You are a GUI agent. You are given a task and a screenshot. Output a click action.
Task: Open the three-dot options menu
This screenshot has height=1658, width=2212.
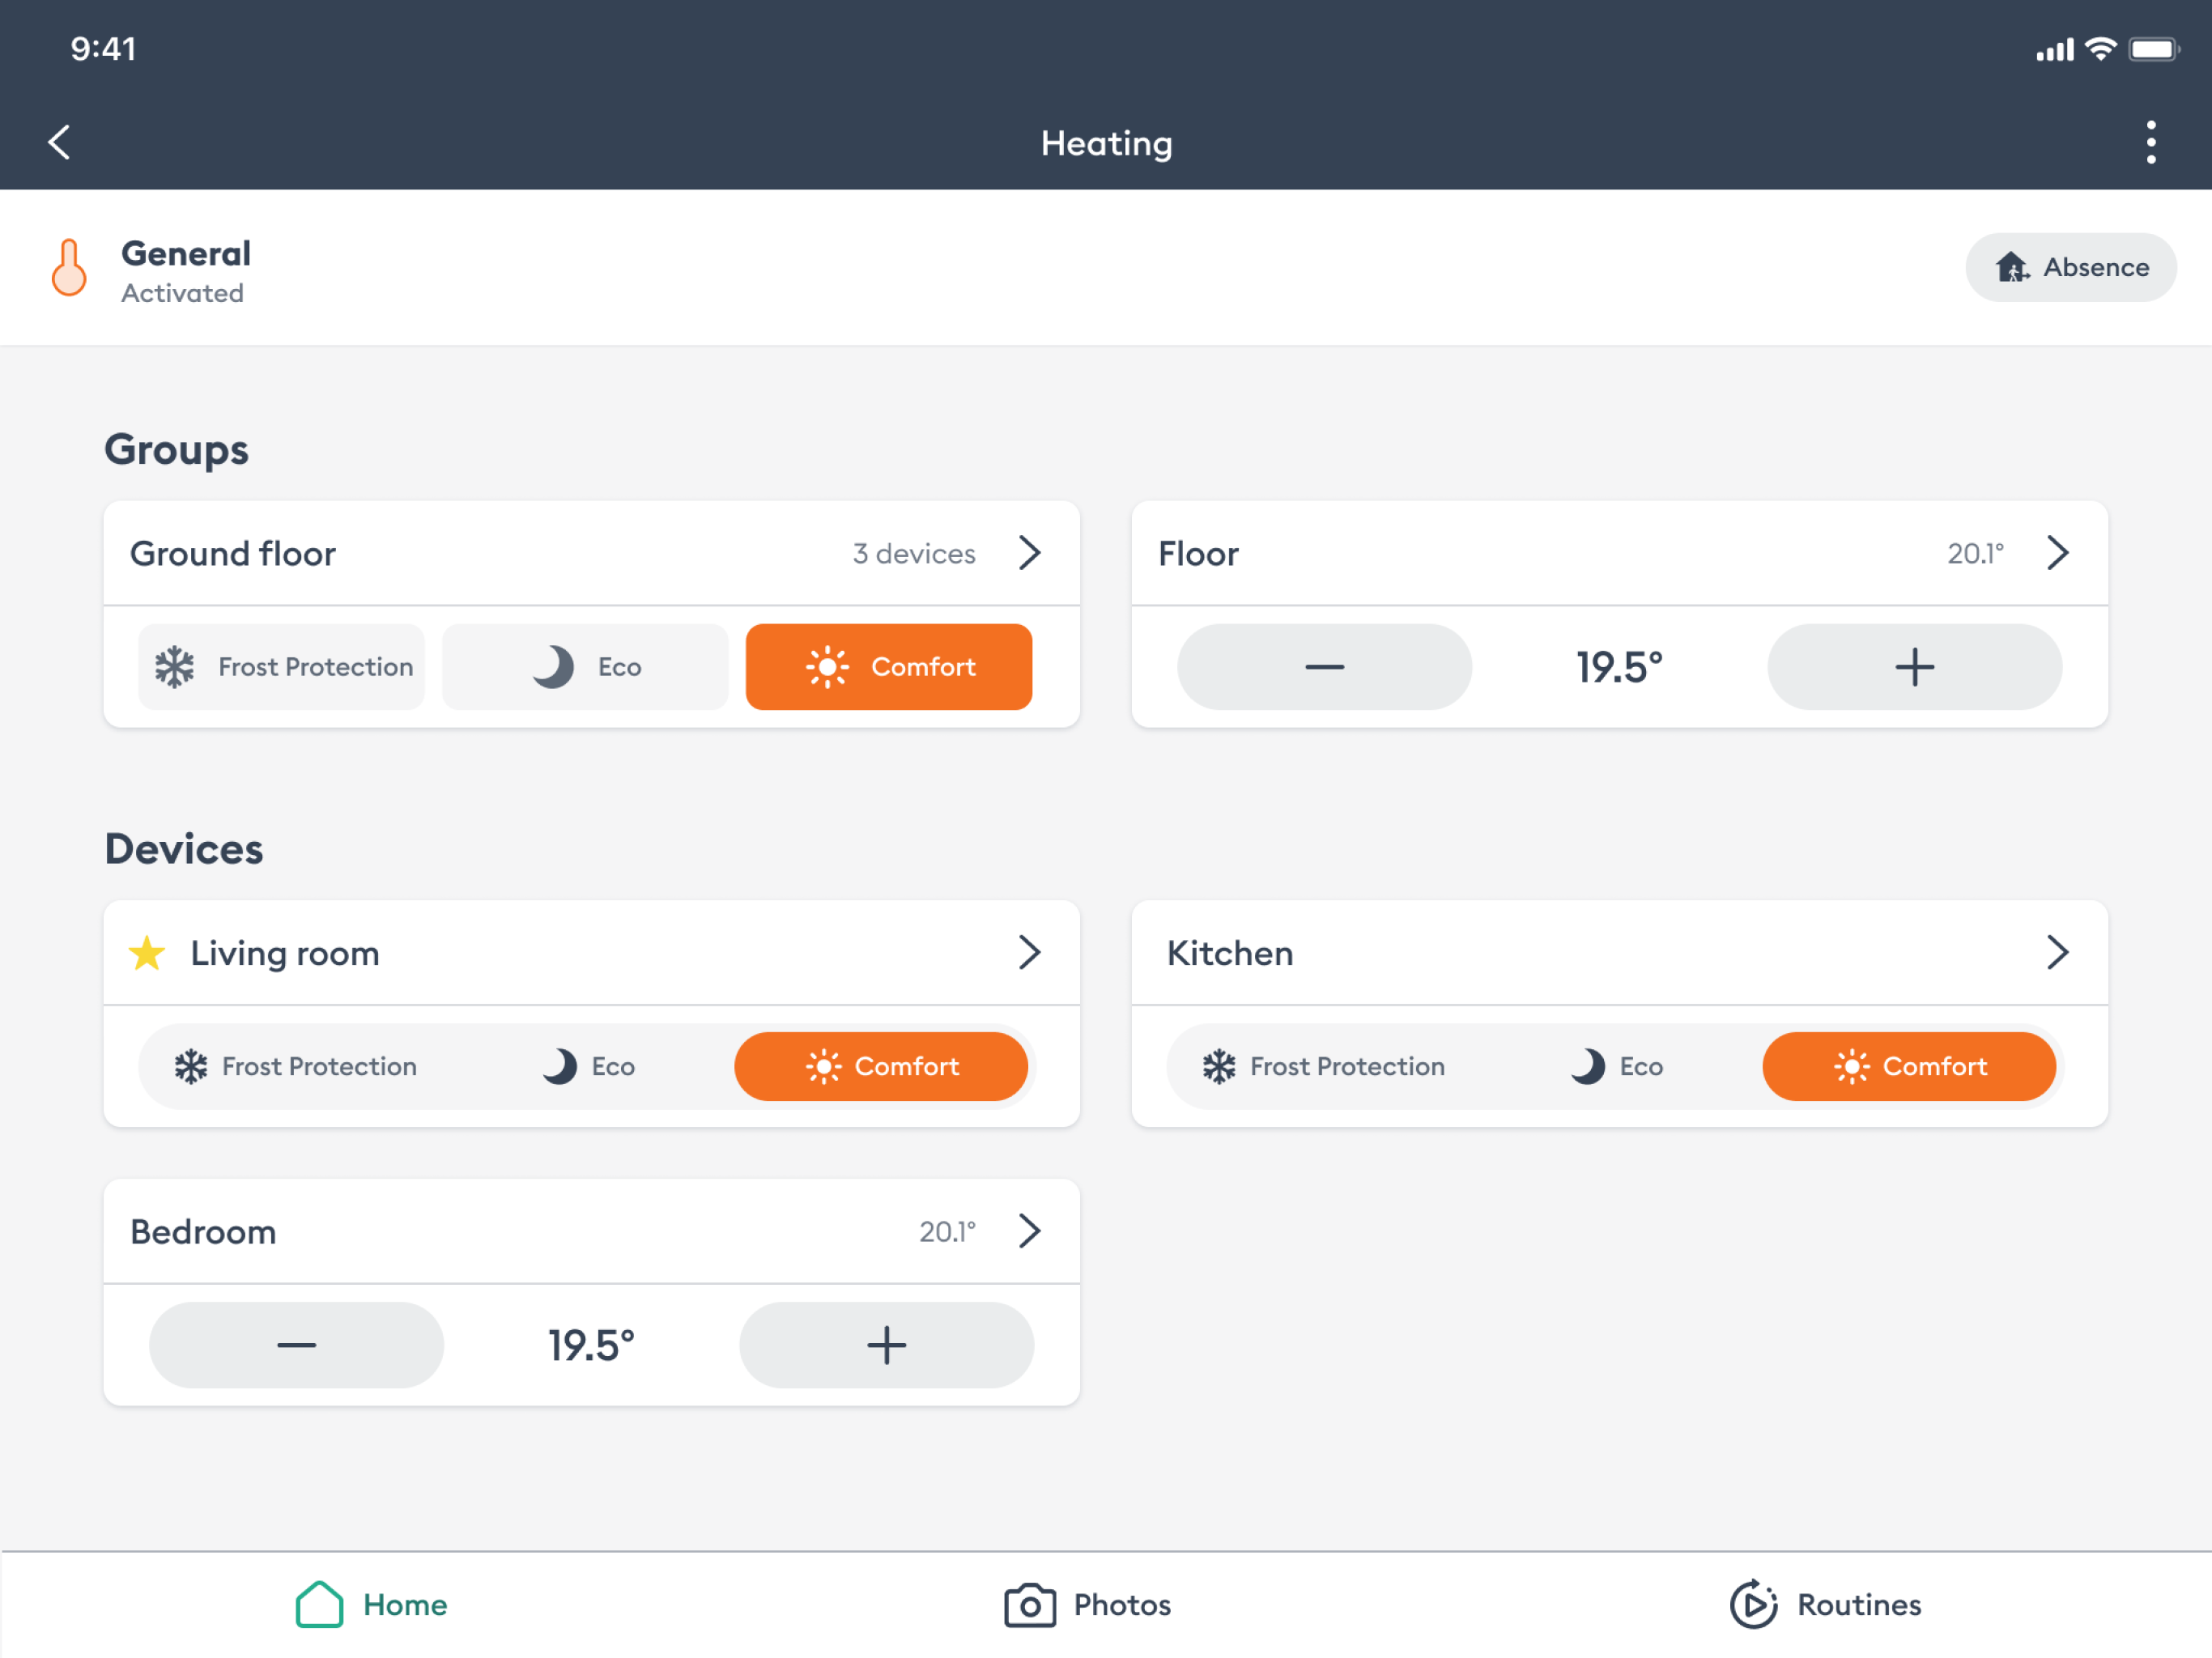[x=2150, y=142]
